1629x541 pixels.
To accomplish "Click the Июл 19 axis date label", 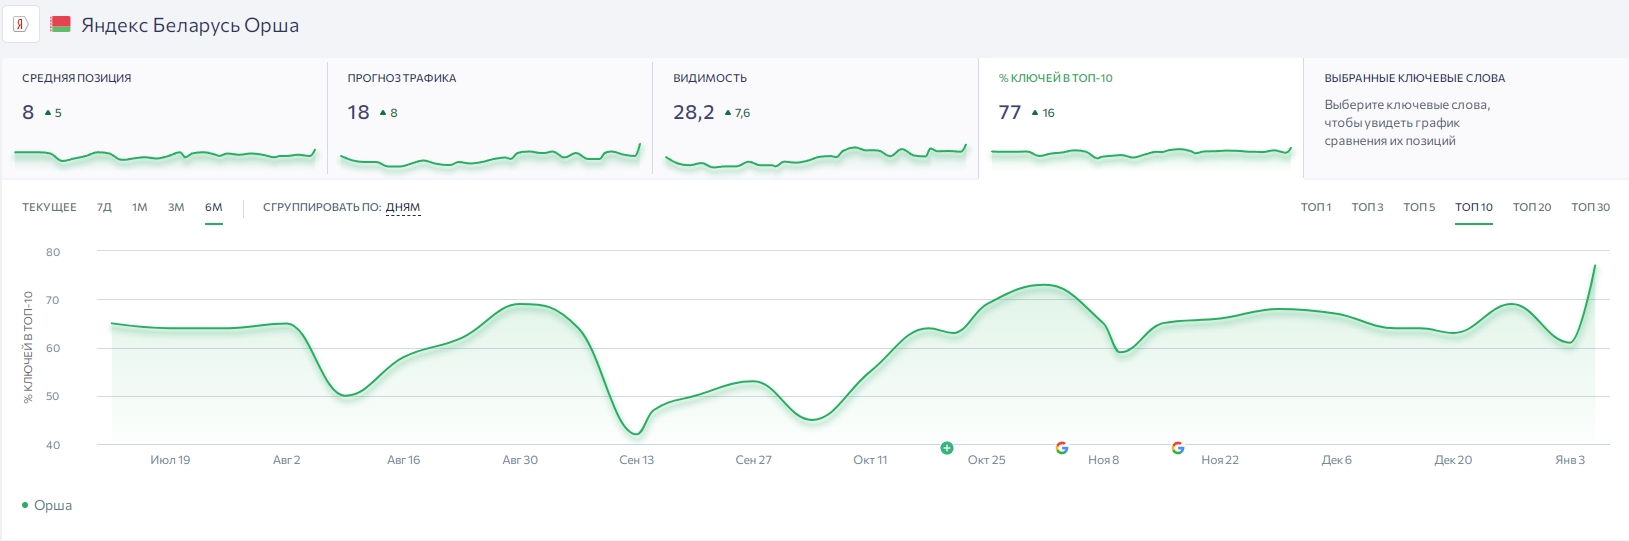I will (x=170, y=460).
